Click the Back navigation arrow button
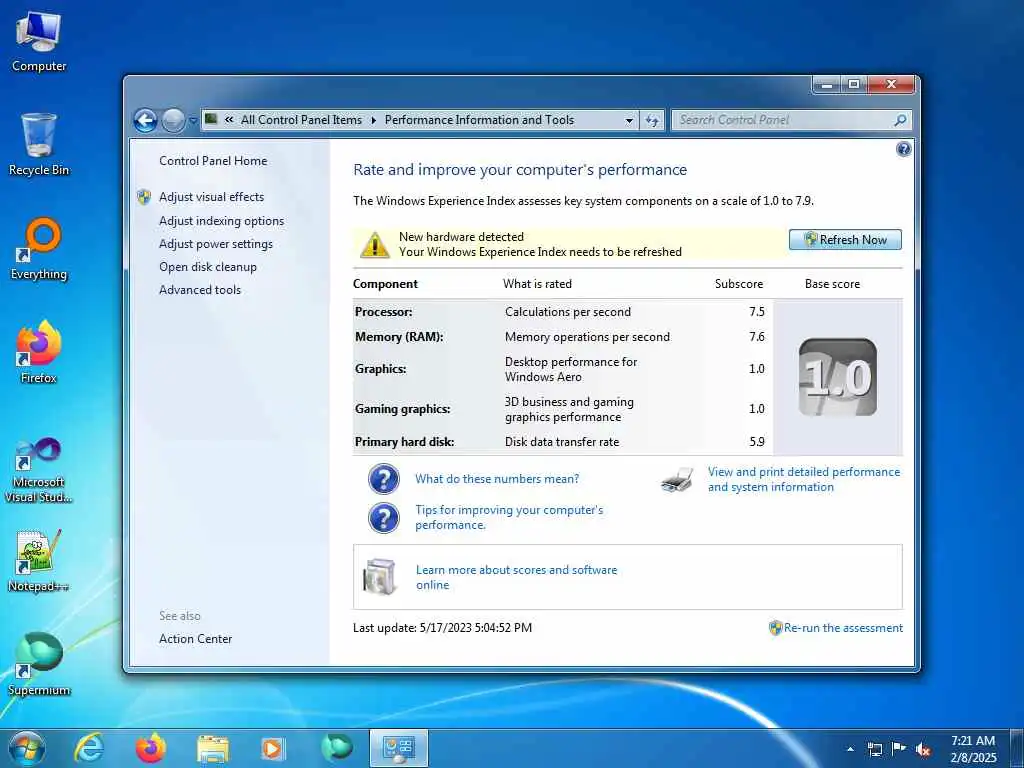The image size is (1024, 768). 146,120
